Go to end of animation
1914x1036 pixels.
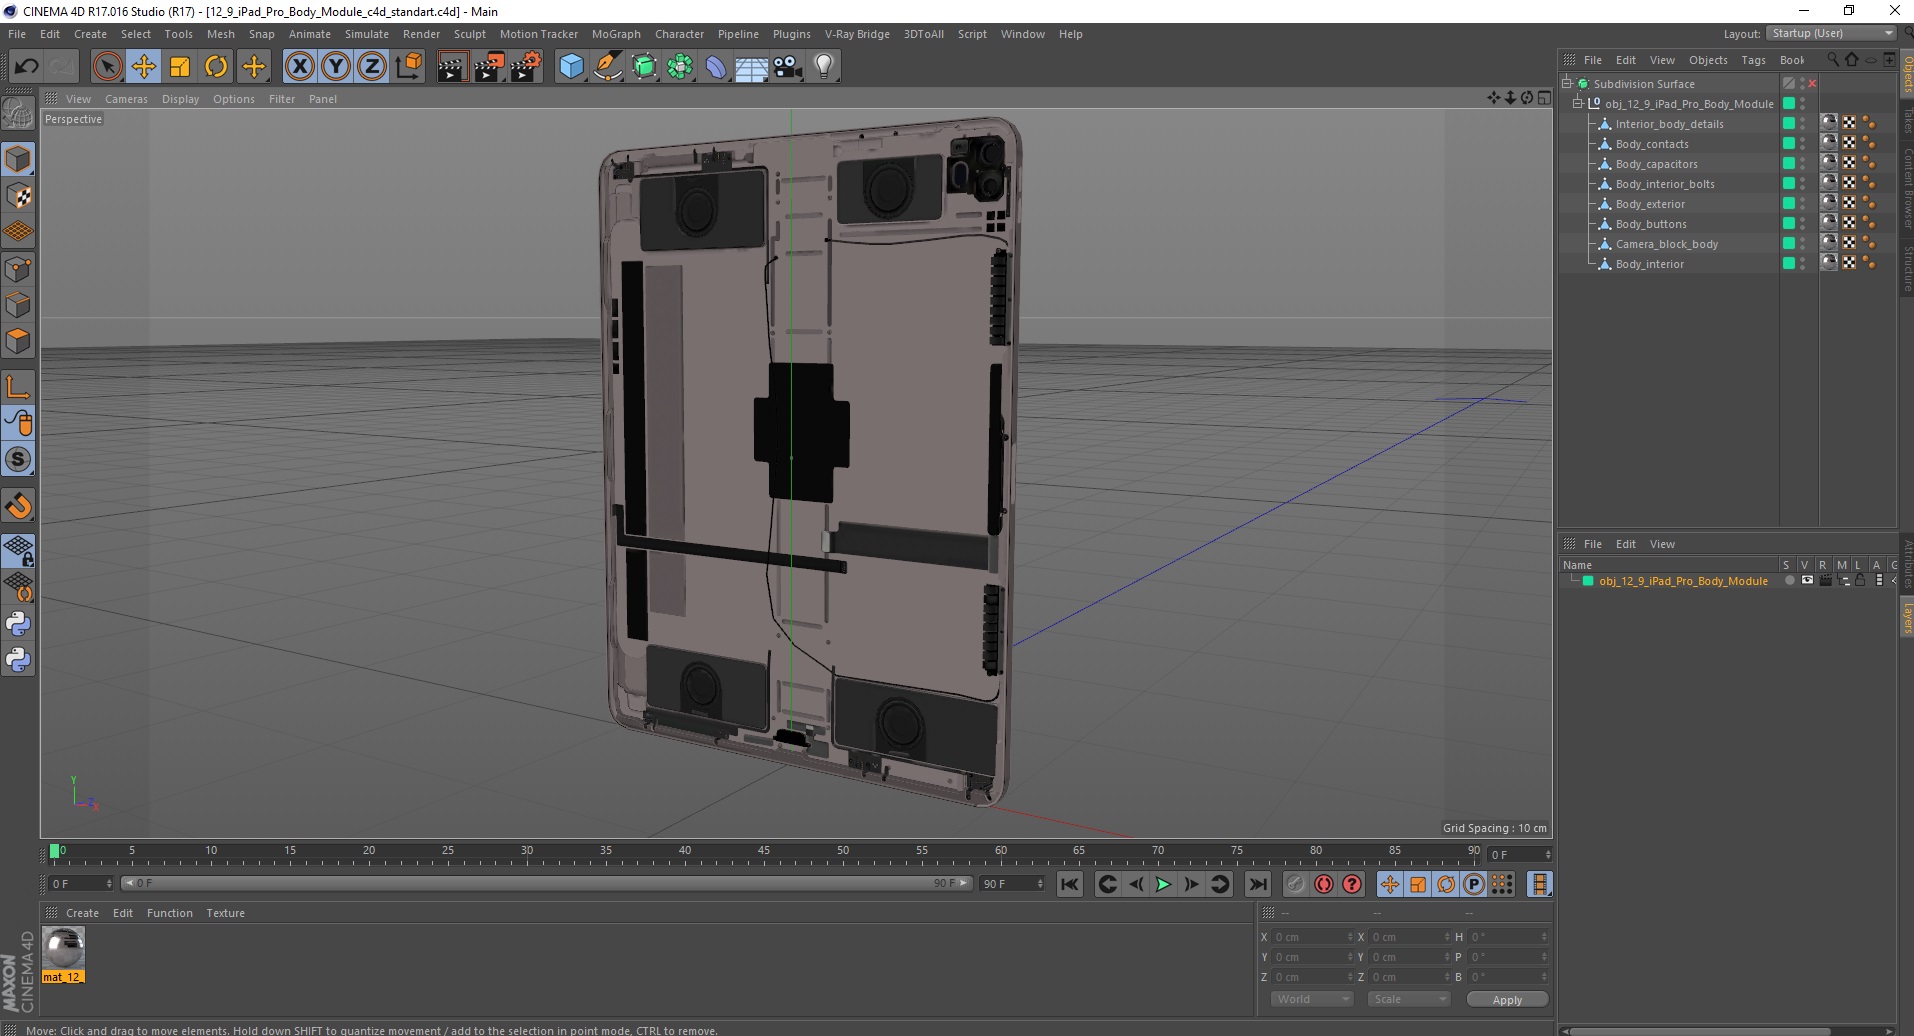(1258, 884)
